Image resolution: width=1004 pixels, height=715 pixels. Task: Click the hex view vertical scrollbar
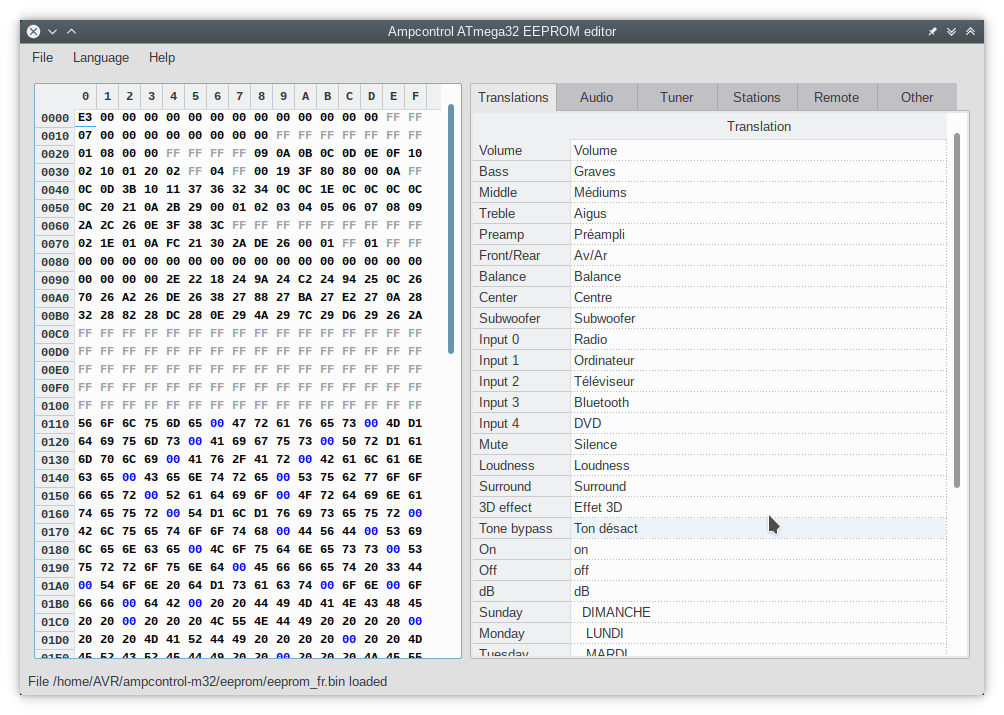click(x=451, y=229)
